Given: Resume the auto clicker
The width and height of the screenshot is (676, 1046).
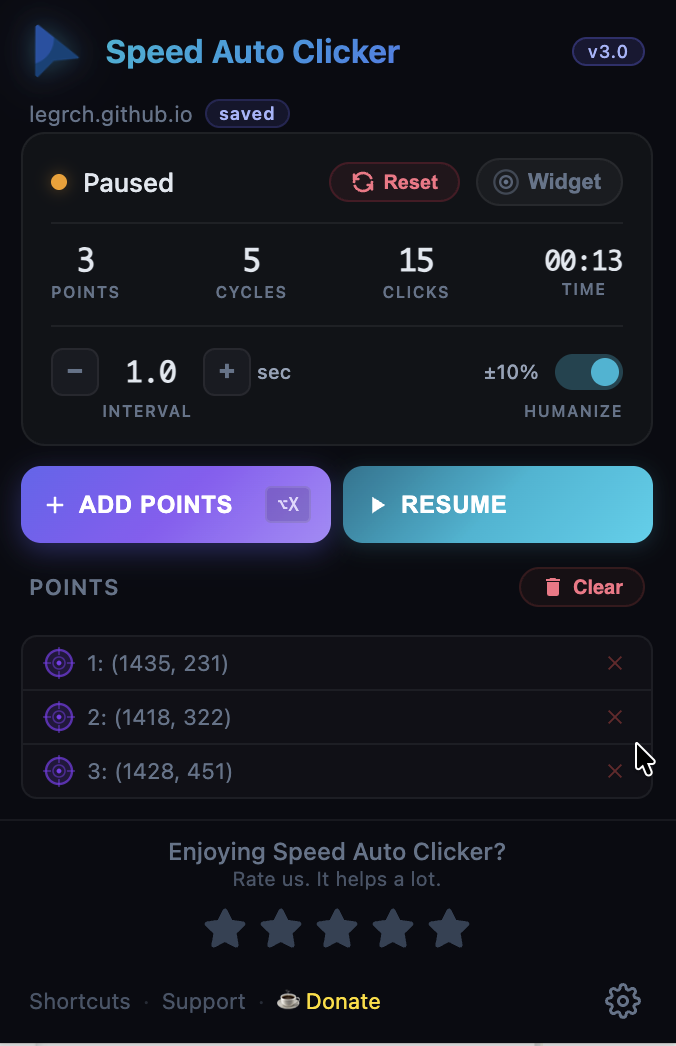Looking at the screenshot, I should (x=497, y=504).
